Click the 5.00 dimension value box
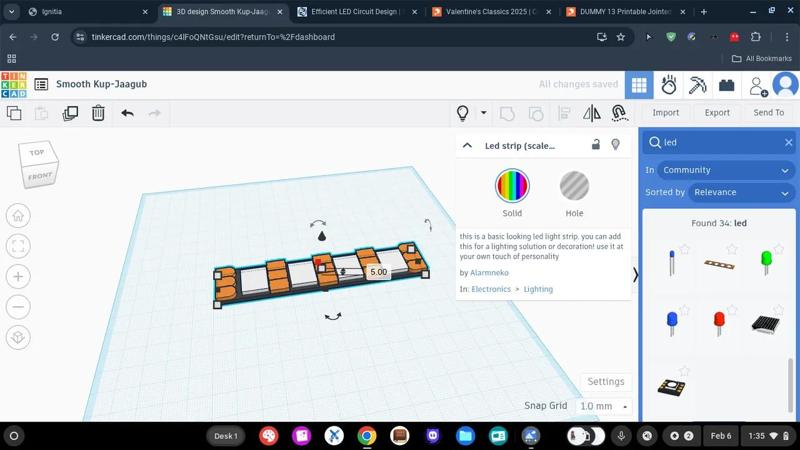The image size is (800, 450). [378, 272]
